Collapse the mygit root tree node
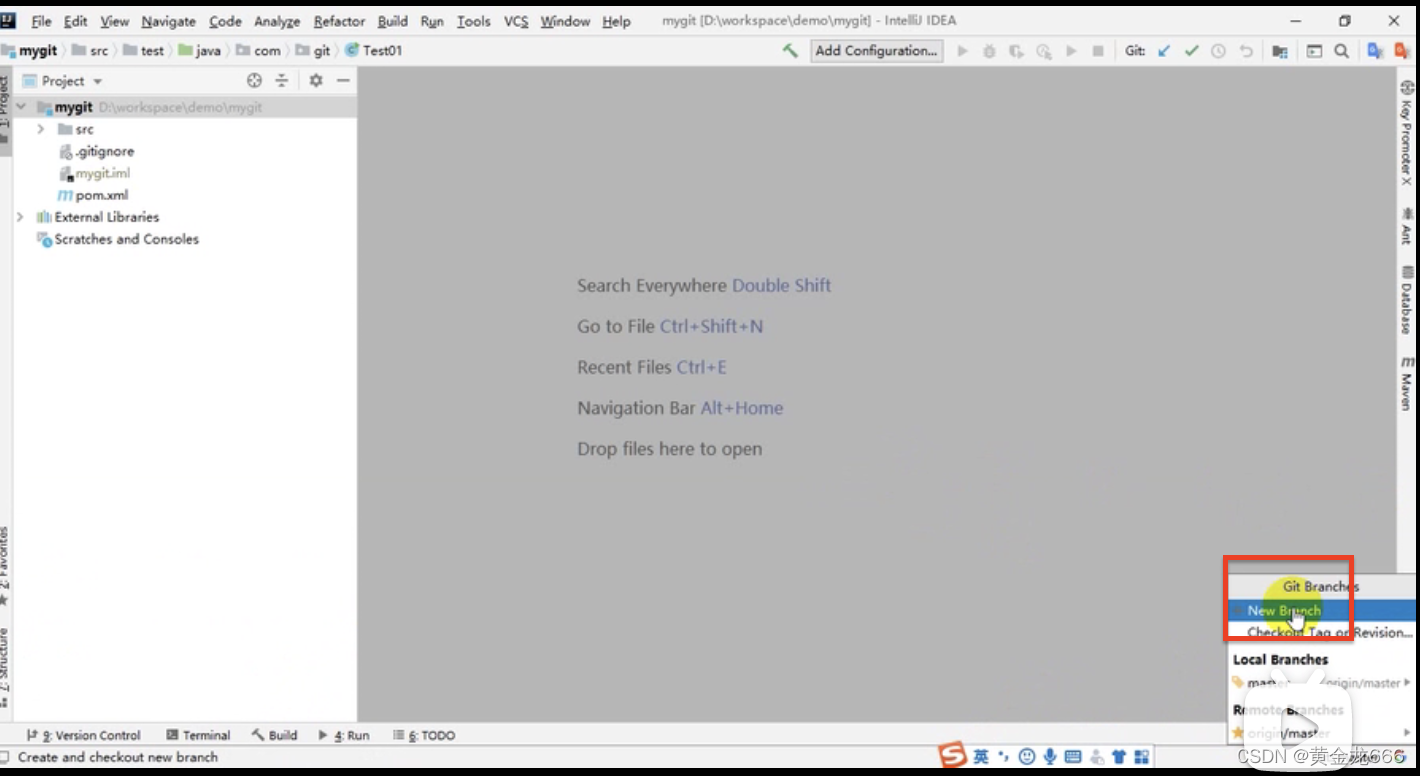Image resolution: width=1420 pixels, height=776 pixels. (21, 107)
